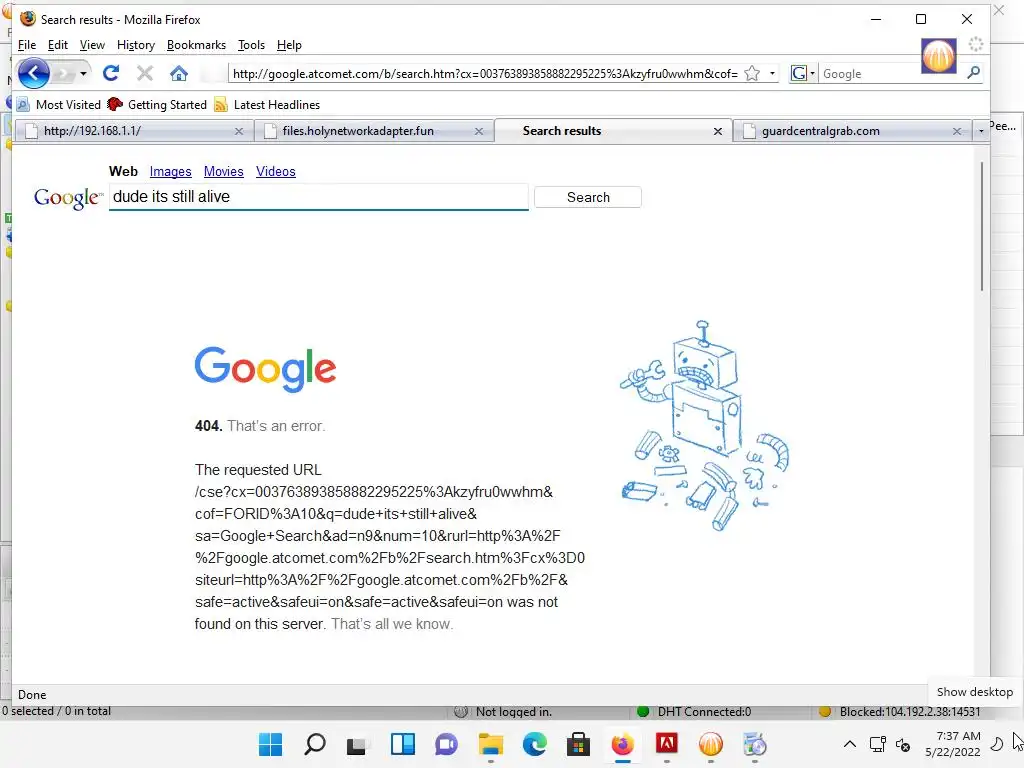Click the search magnifier icon in search bar
Viewport: 1024px width, 768px height.
tap(974, 73)
